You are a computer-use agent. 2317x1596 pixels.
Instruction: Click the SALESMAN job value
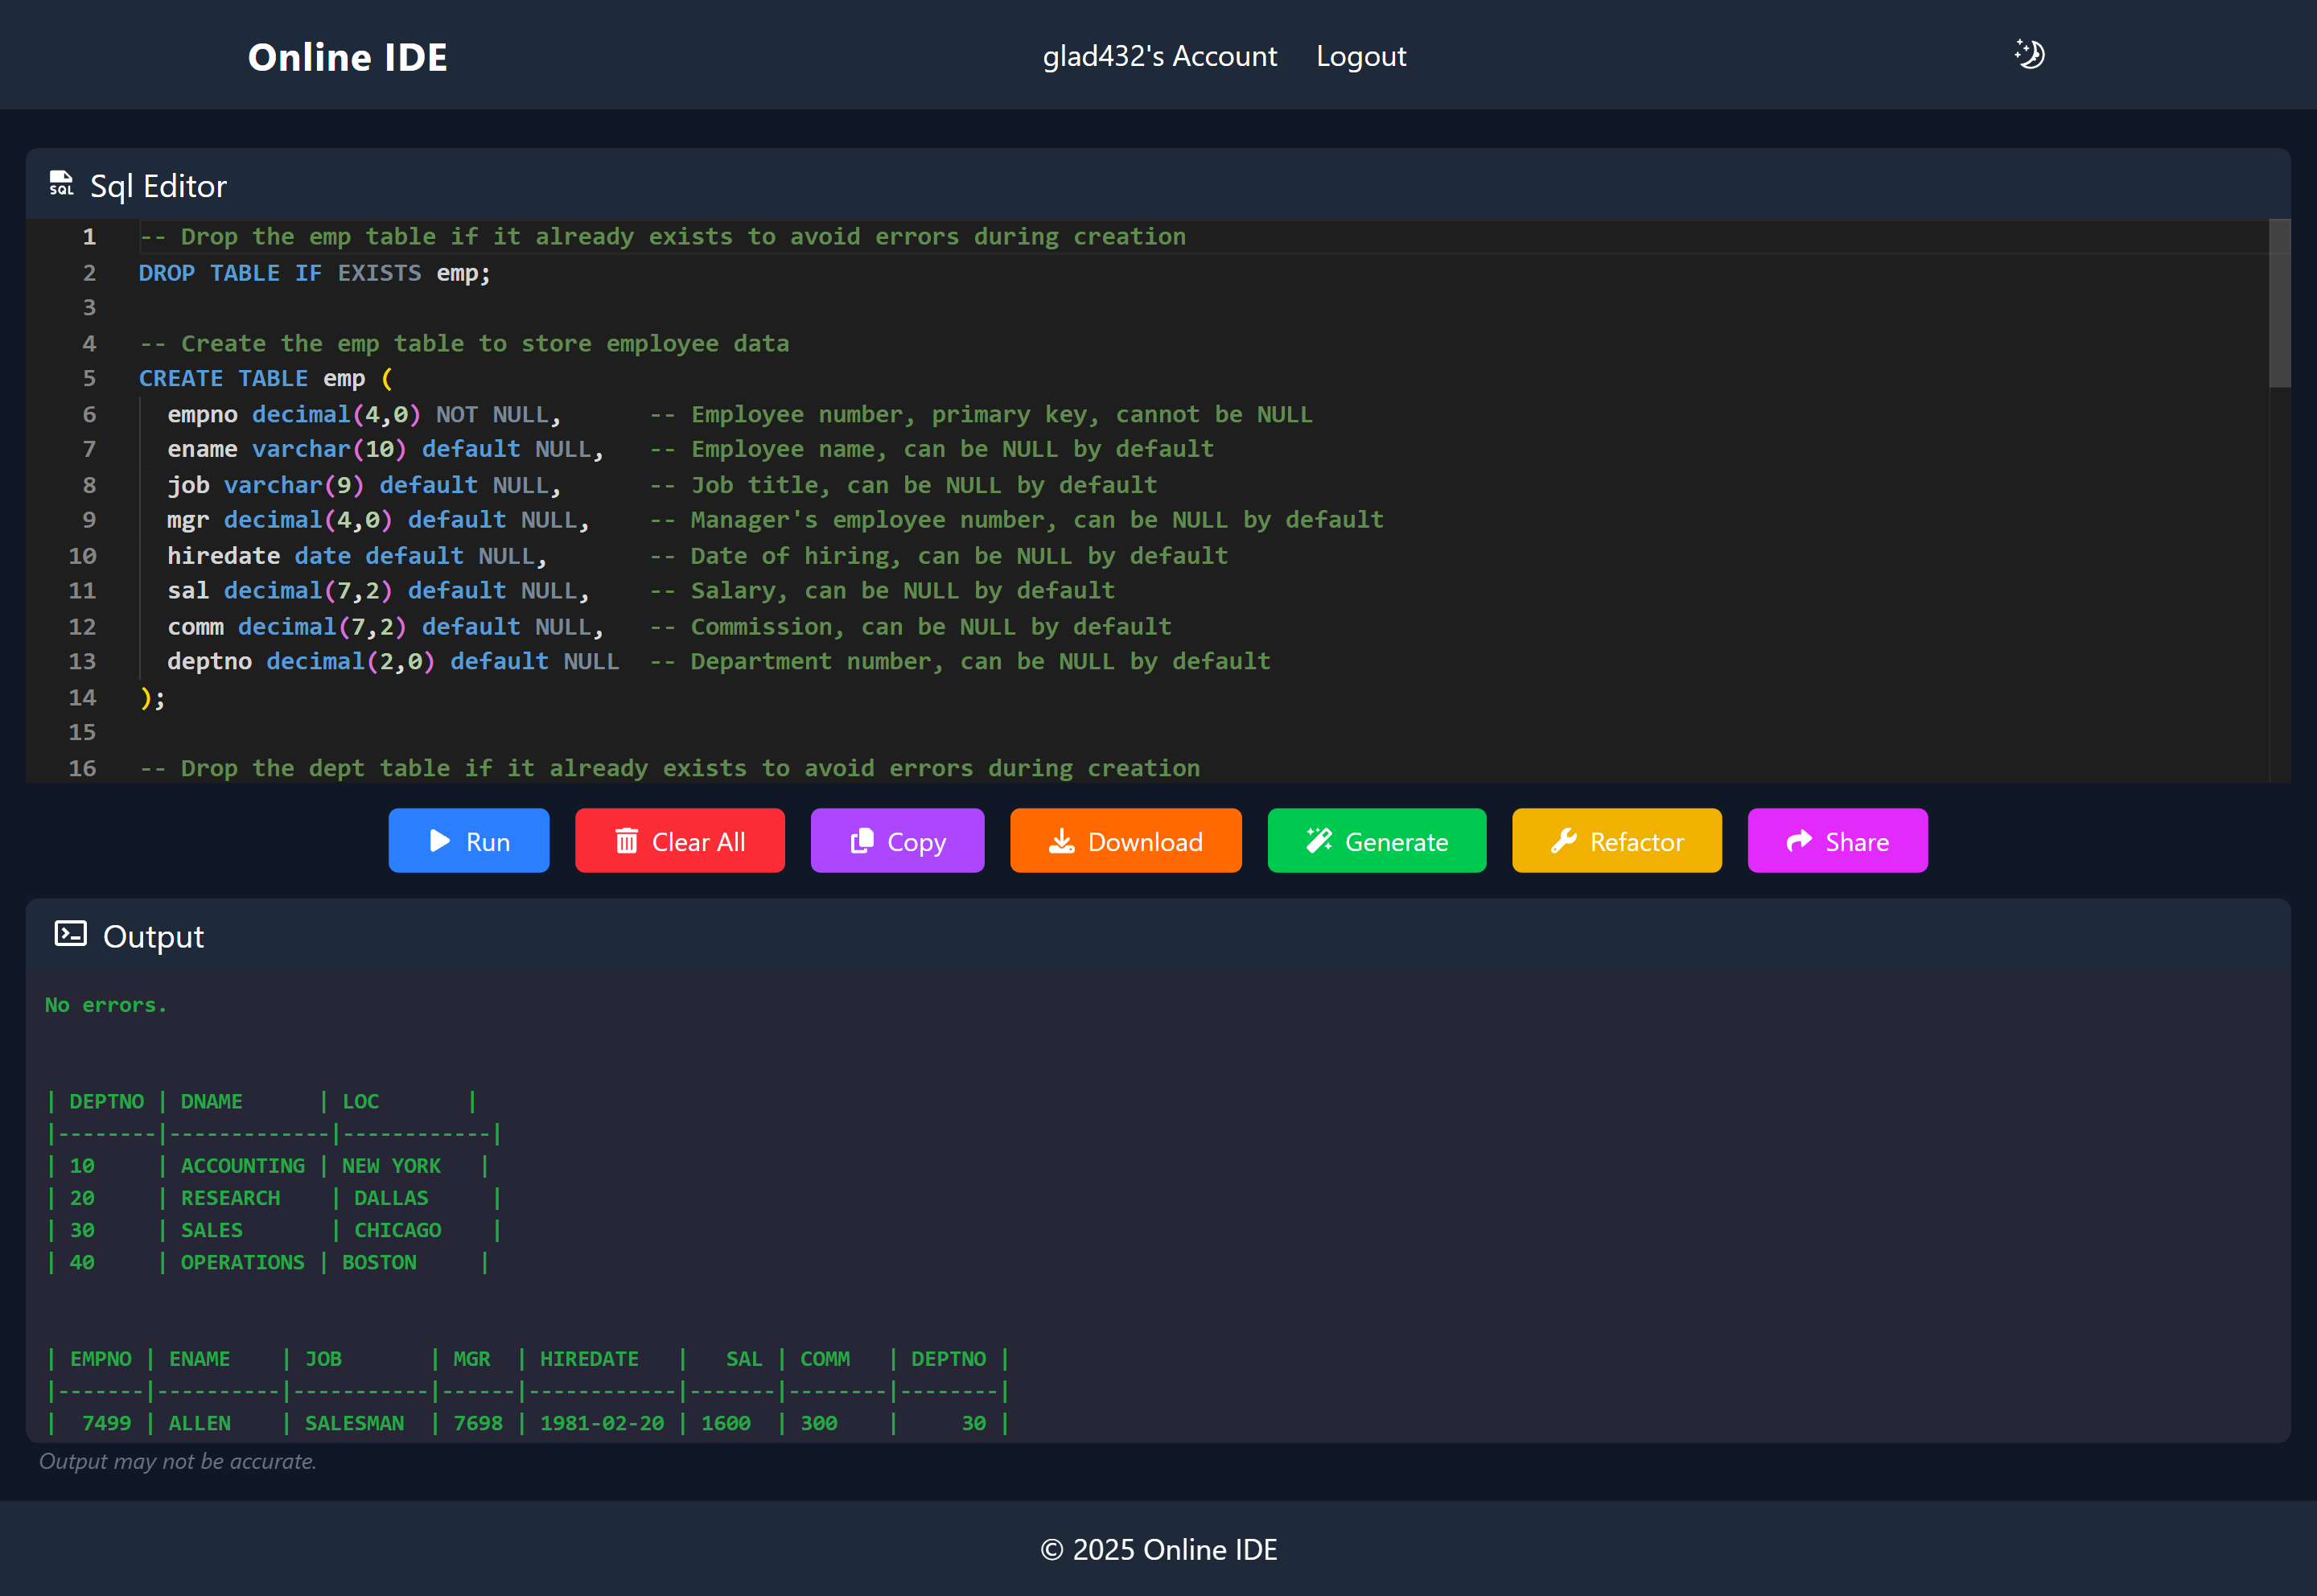click(x=354, y=1423)
